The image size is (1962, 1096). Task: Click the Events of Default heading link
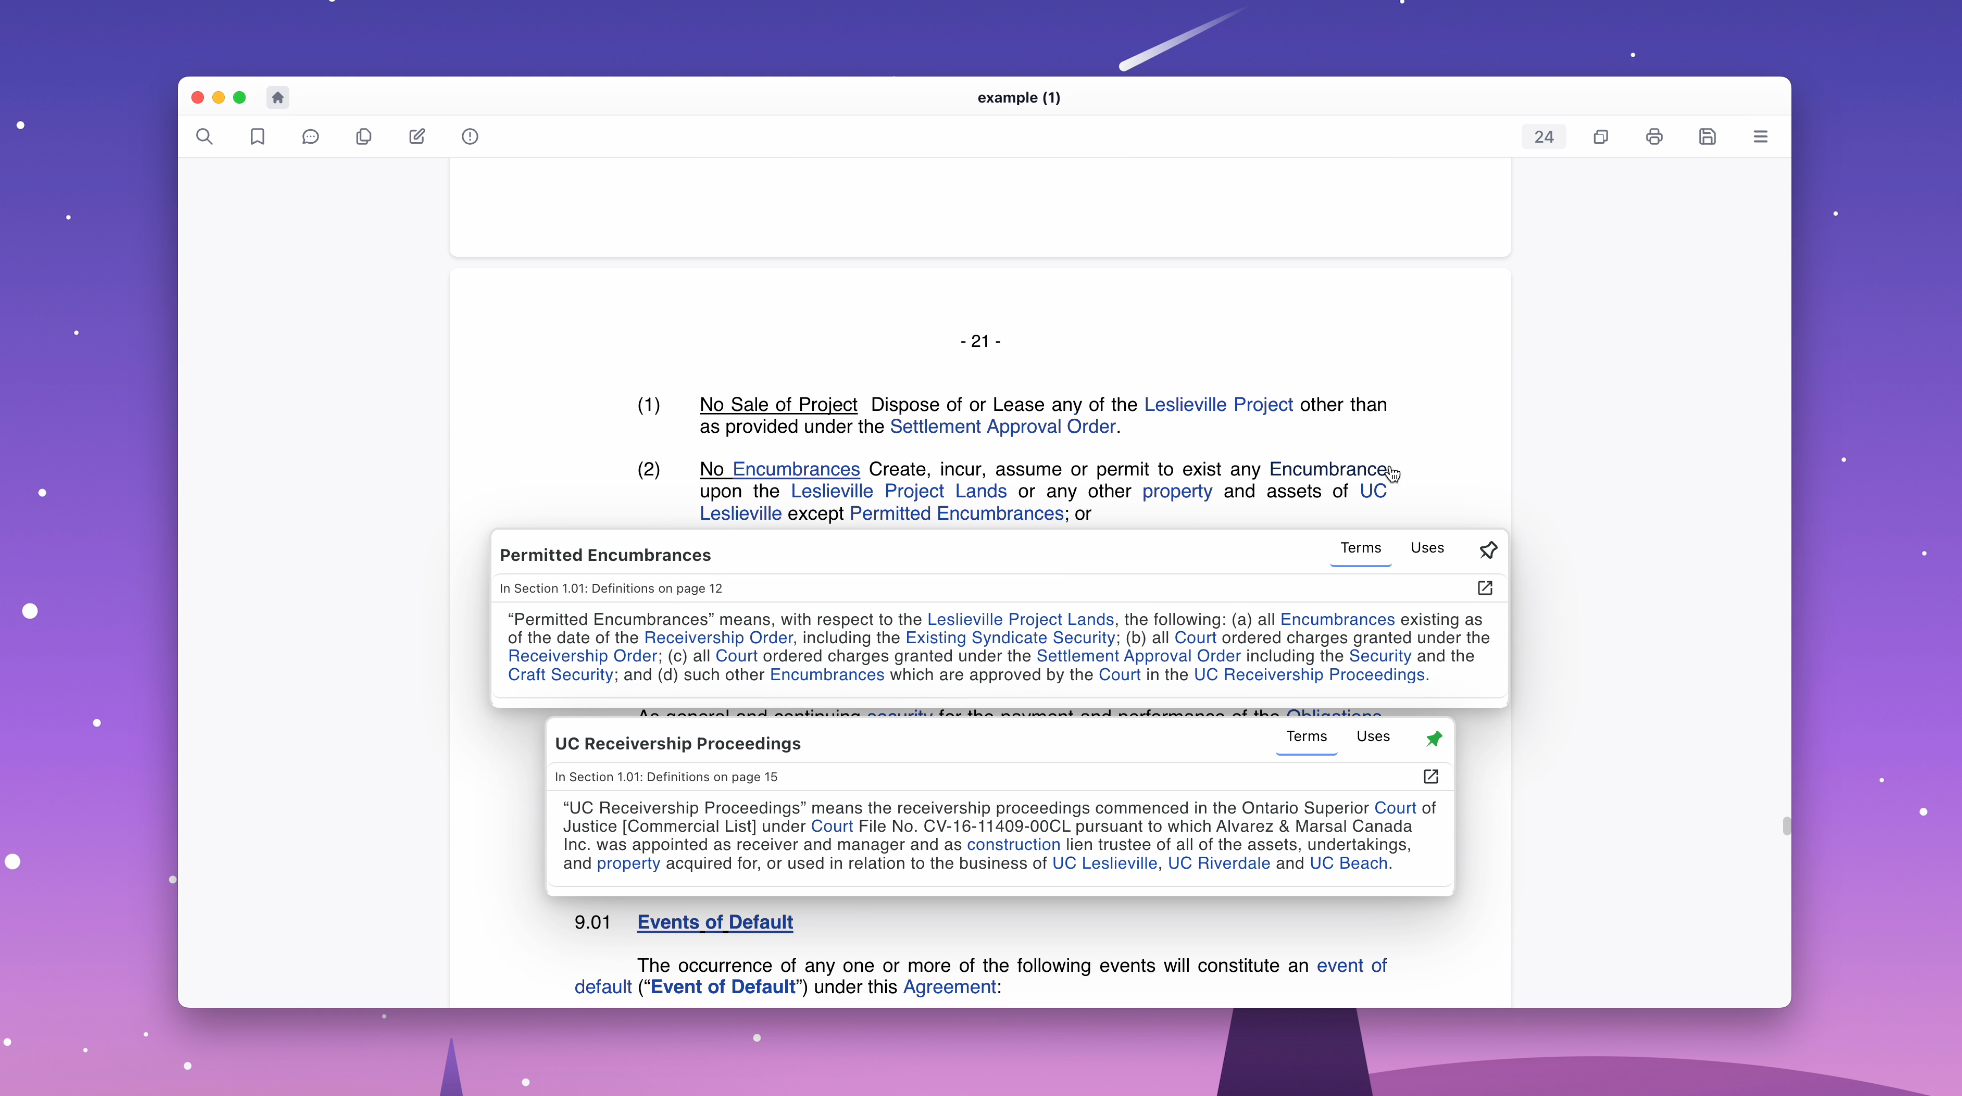click(x=715, y=922)
